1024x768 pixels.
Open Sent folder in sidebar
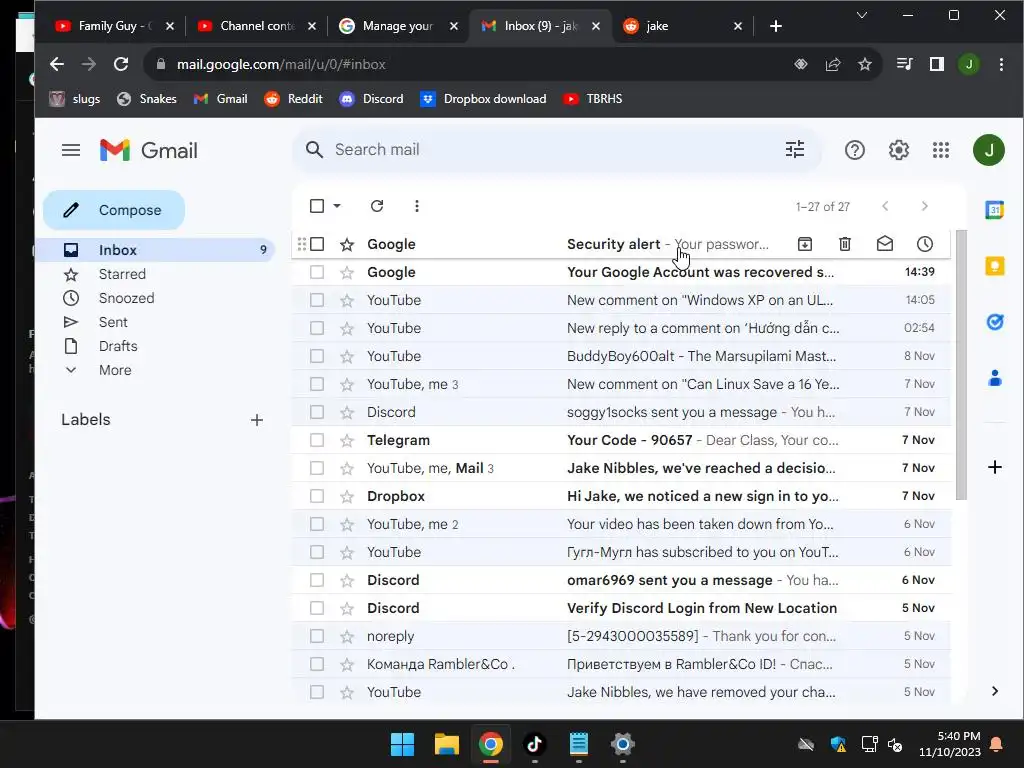tap(113, 323)
